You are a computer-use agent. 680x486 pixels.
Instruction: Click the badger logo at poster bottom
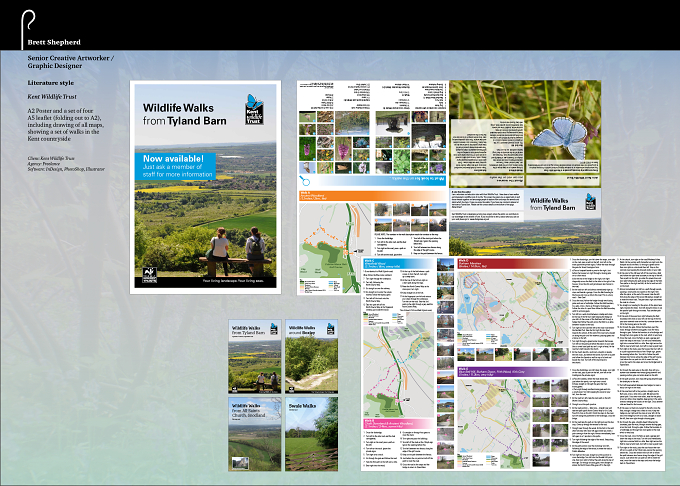150,275
